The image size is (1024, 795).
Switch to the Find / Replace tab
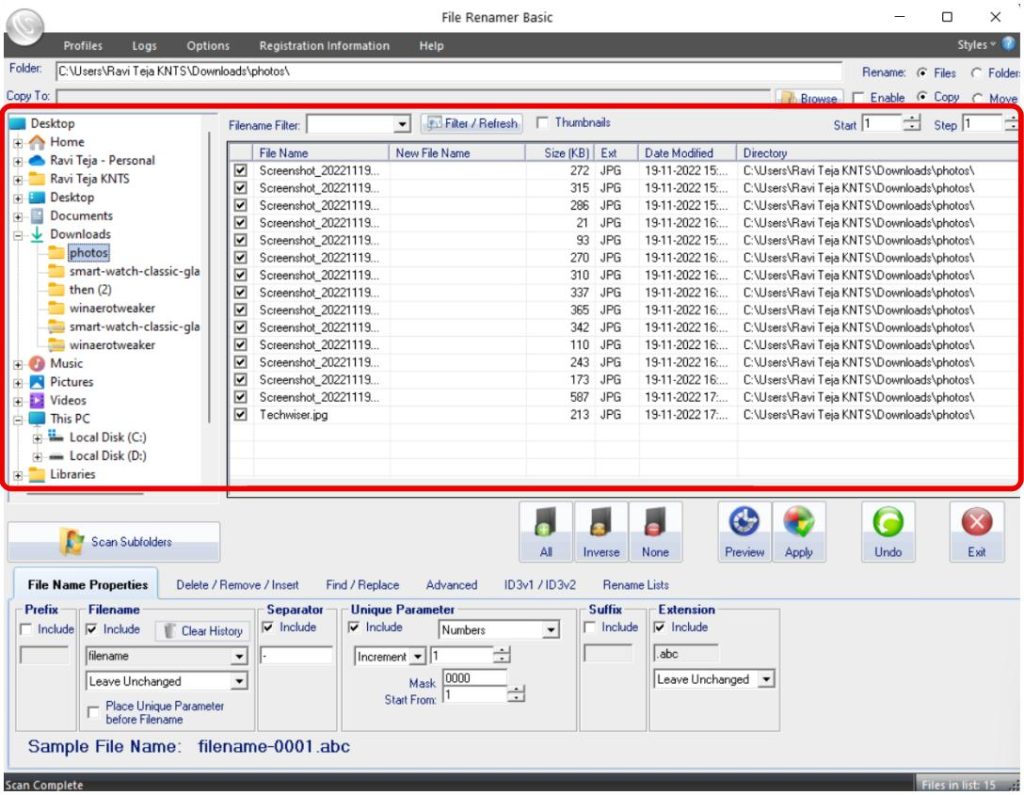coord(362,585)
